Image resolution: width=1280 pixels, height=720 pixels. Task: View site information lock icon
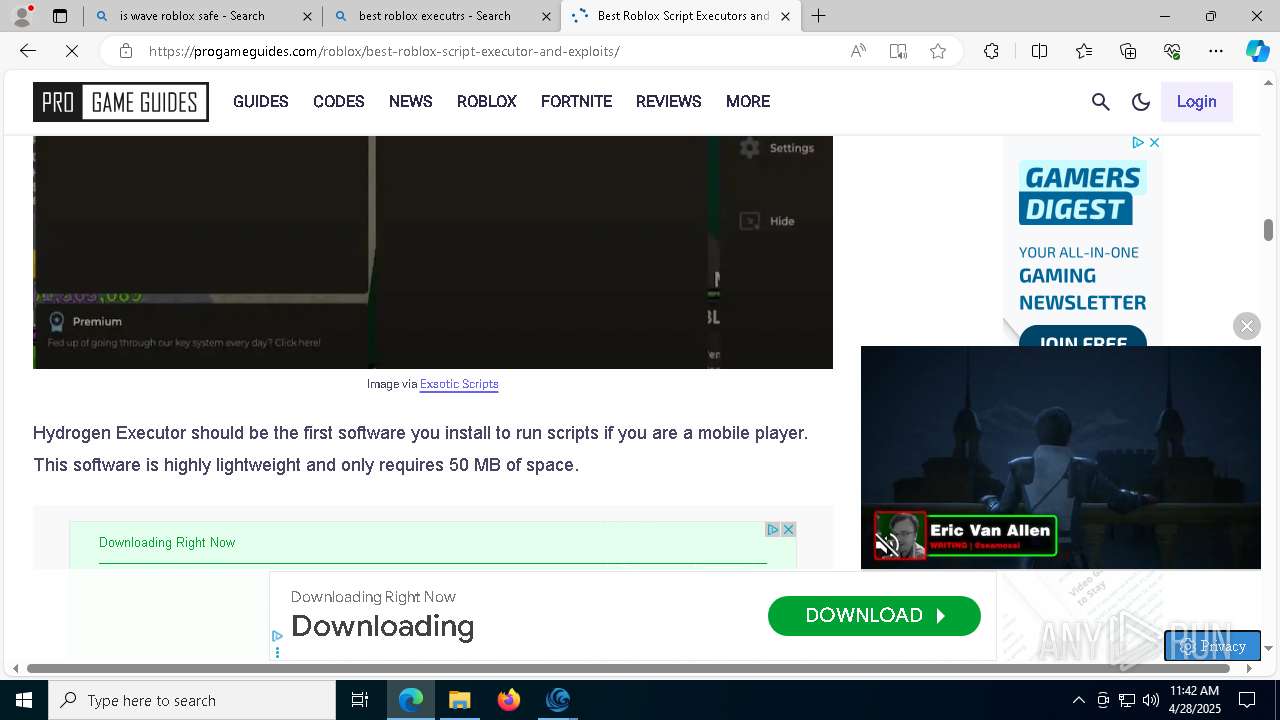[125, 51]
